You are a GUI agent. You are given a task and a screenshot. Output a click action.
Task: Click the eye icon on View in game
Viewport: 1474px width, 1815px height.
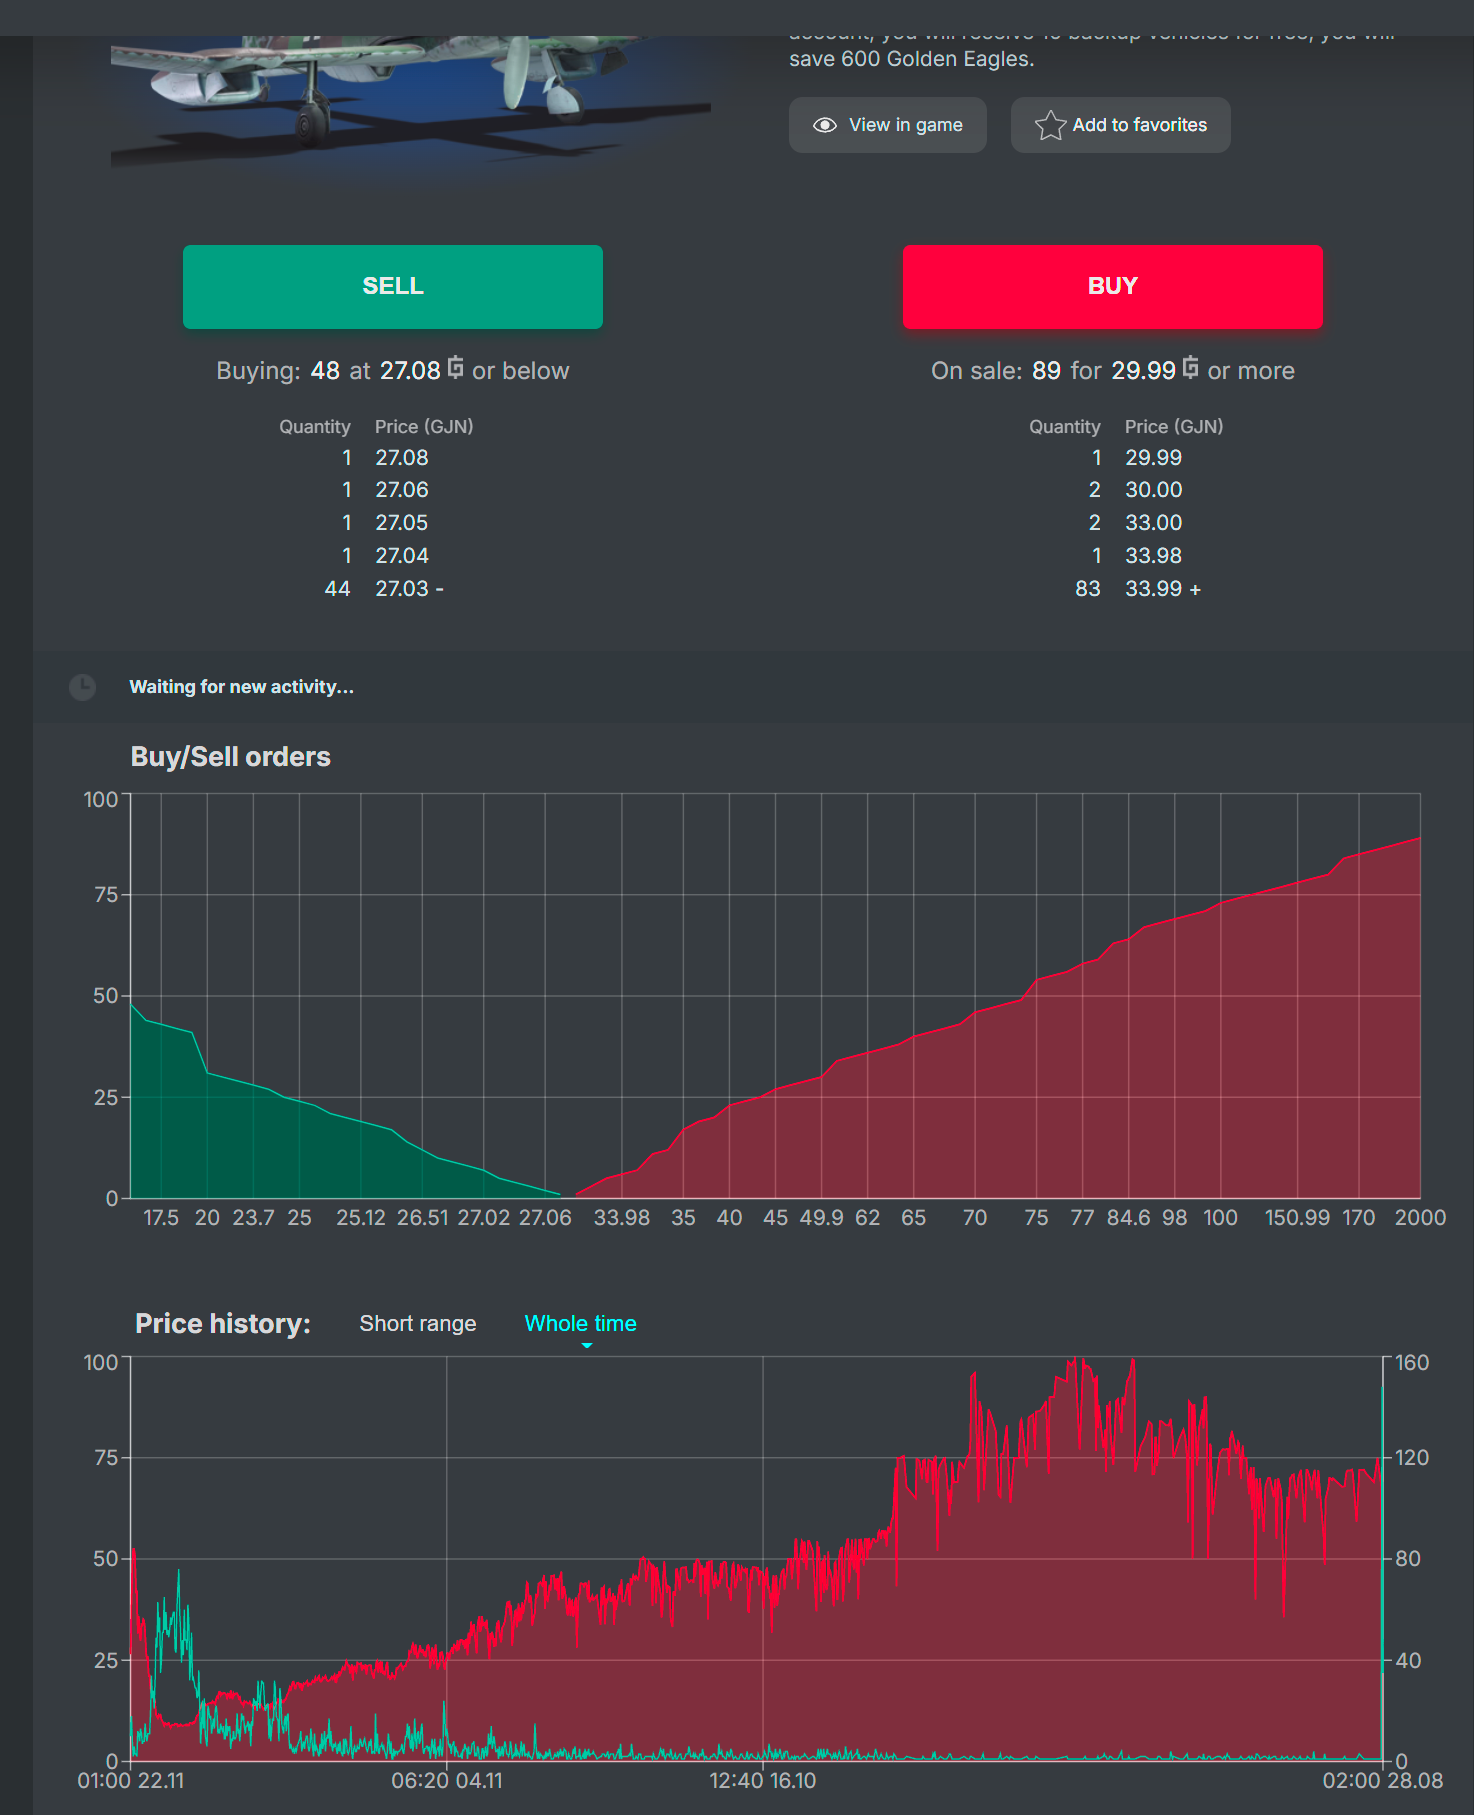(825, 125)
